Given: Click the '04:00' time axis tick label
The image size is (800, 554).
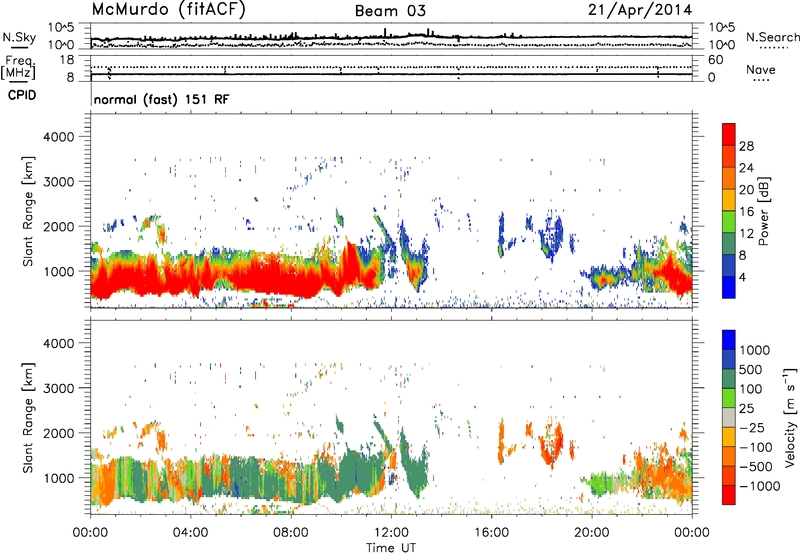Looking at the screenshot, I should [x=190, y=533].
